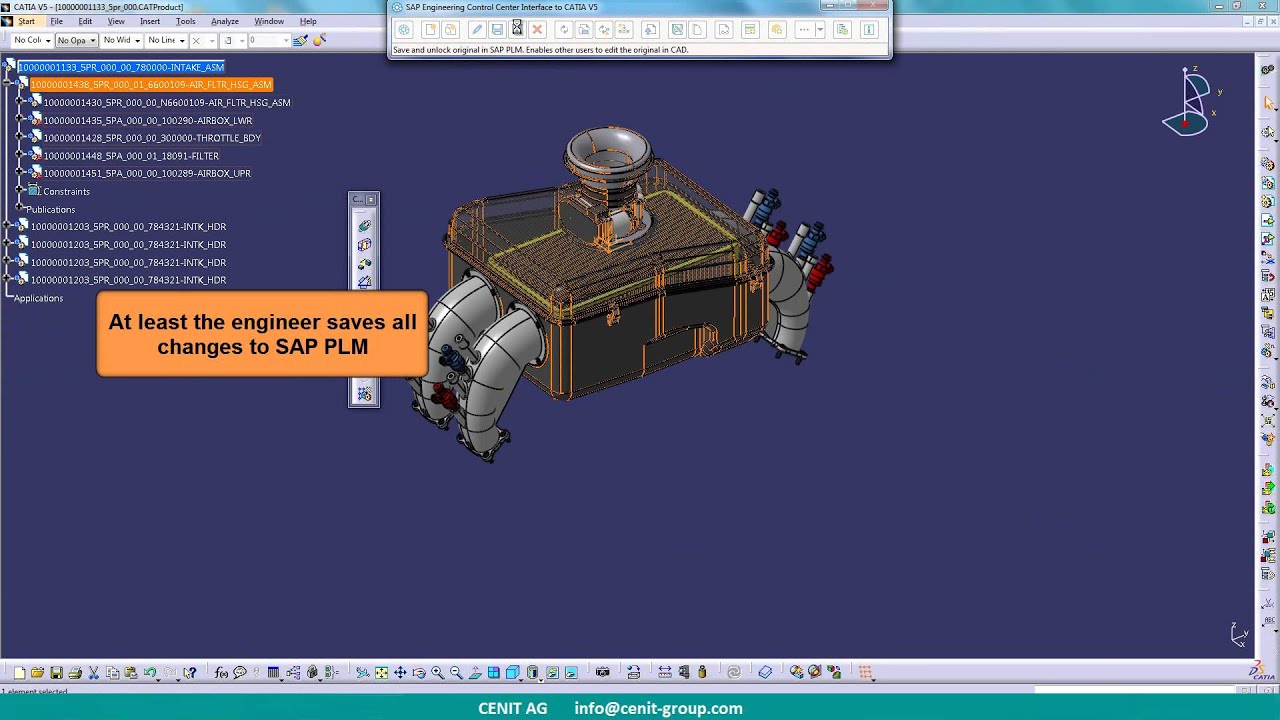Click the red X cancel icon in SAP toolbar
This screenshot has height=720, width=1280.
(537, 30)
